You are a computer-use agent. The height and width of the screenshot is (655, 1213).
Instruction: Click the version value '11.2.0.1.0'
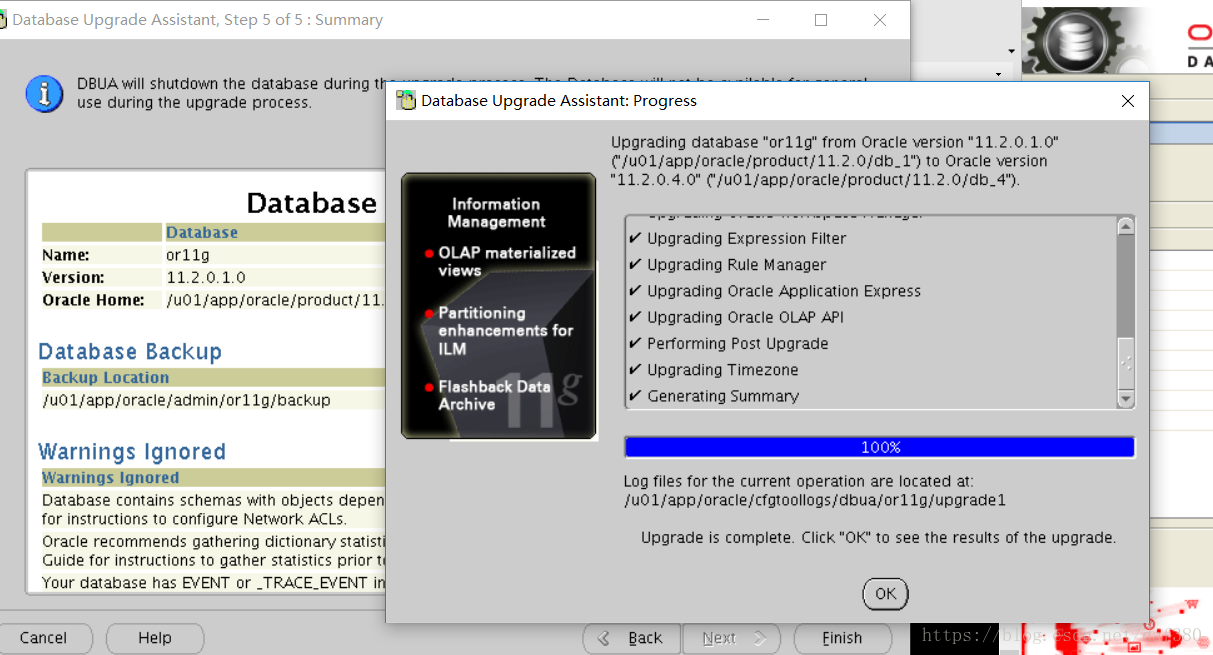pyautogui.click(x=206, y=278)
